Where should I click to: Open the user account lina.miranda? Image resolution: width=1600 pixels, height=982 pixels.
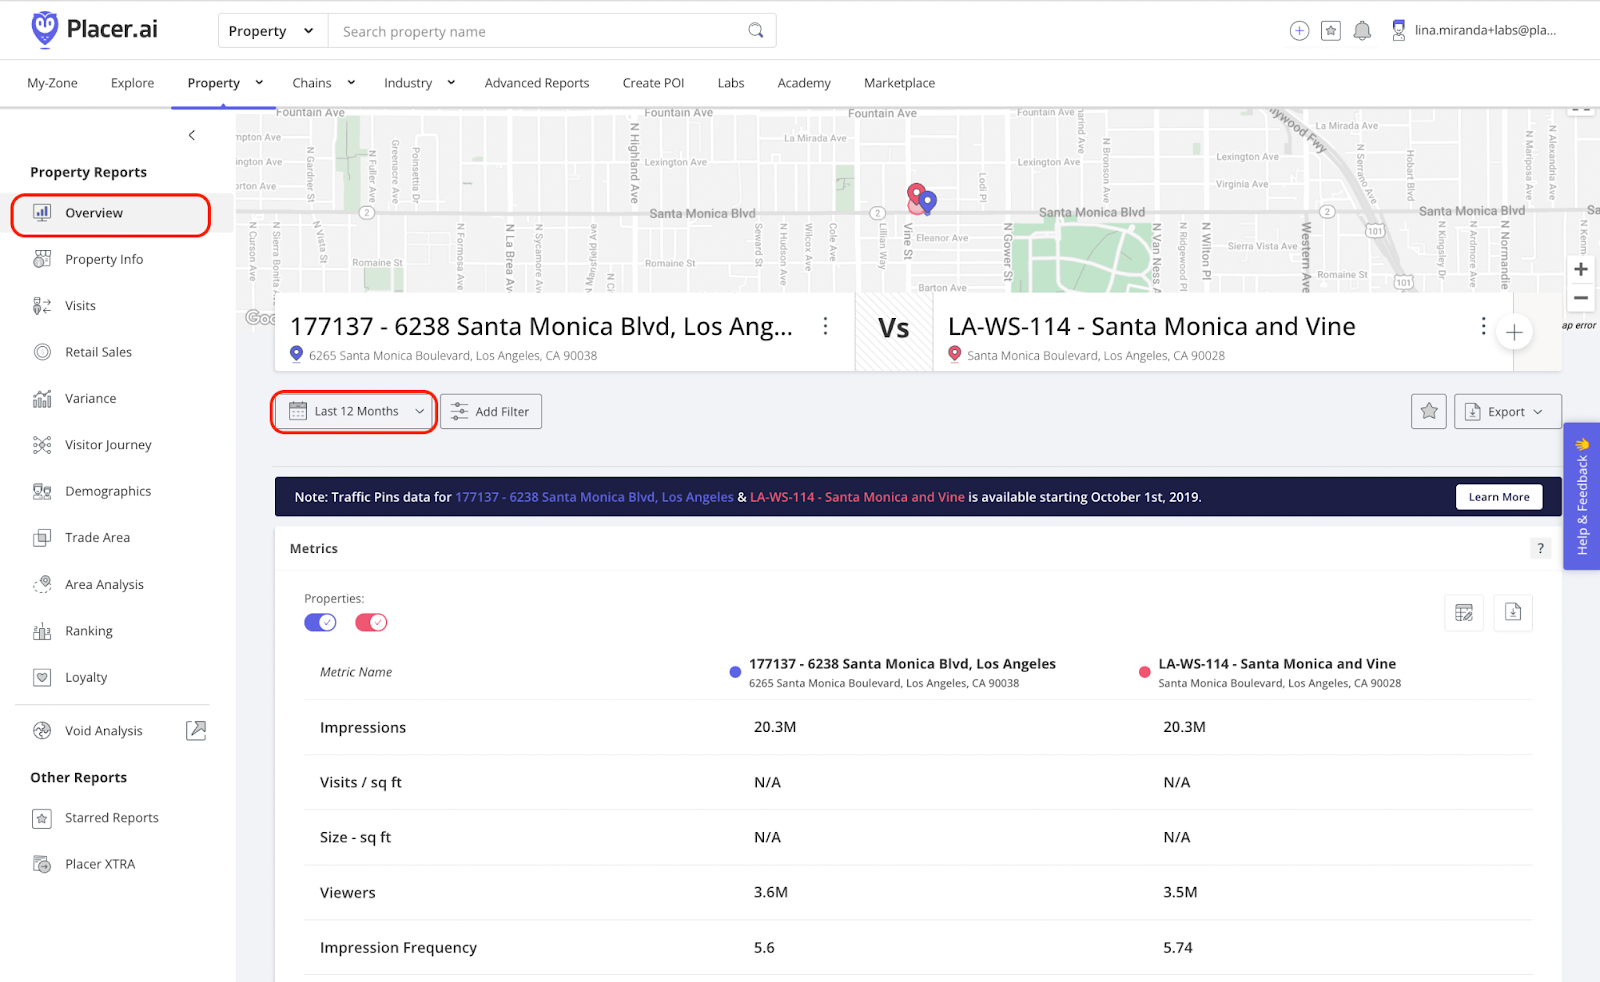tap(1474, 31)
